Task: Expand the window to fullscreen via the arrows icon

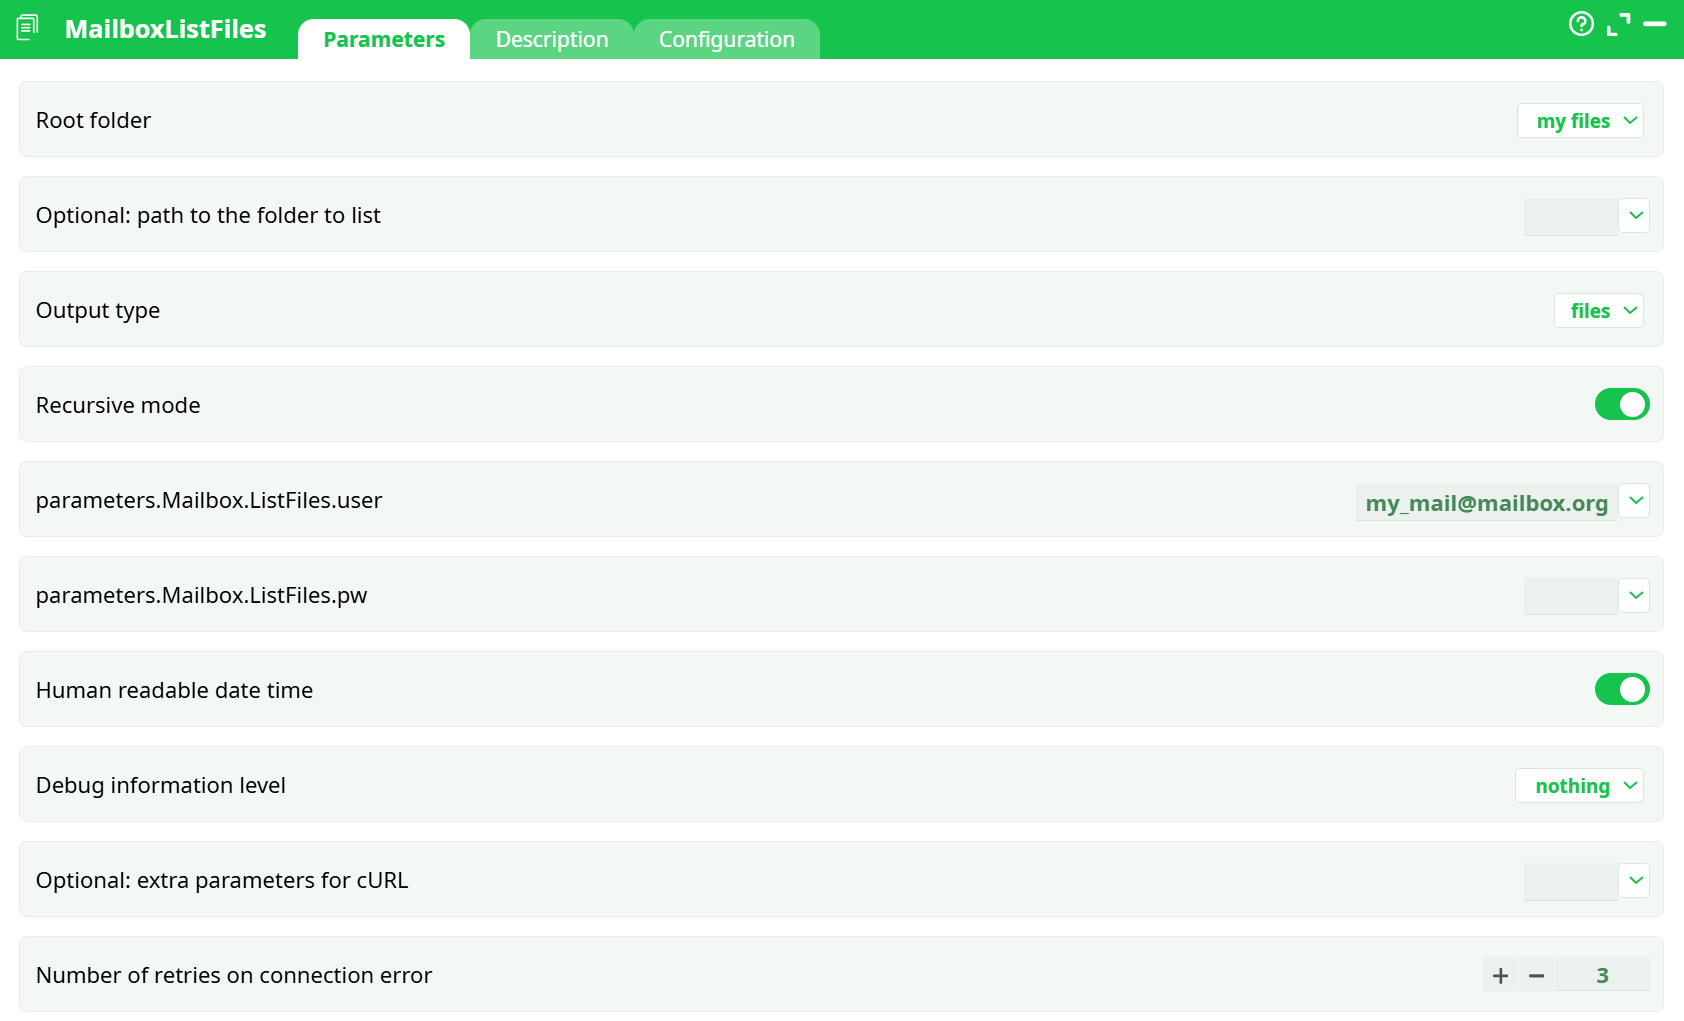Action: (x=1620, y=24)
